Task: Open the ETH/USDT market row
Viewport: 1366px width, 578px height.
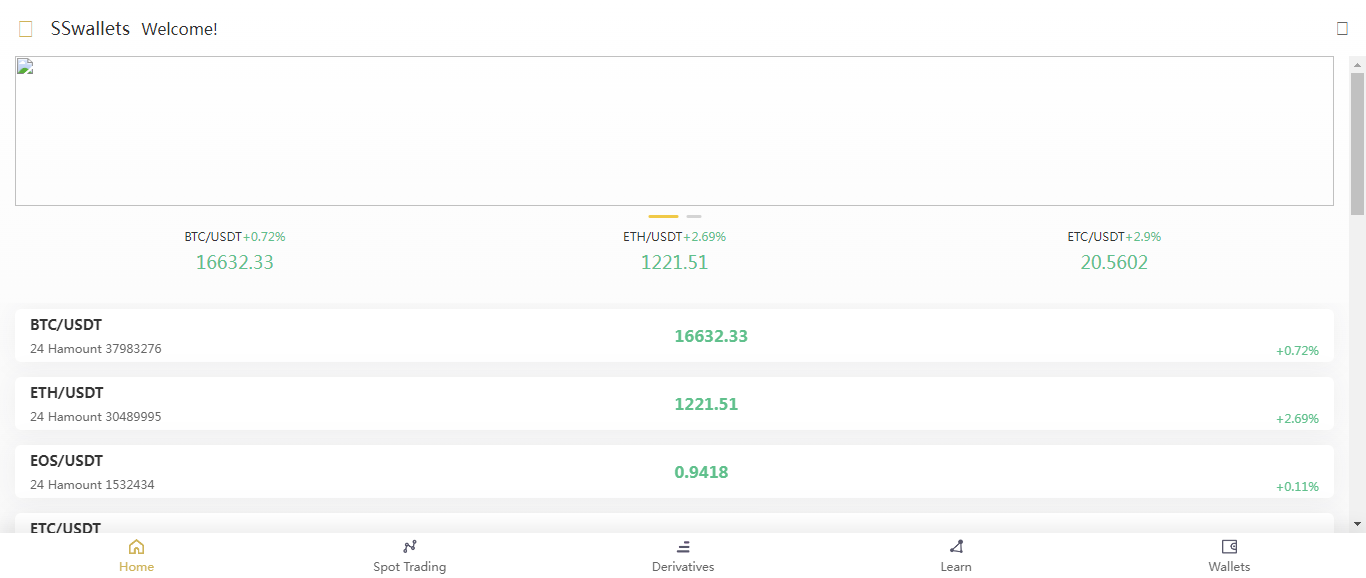Action: tap(674, 404)
